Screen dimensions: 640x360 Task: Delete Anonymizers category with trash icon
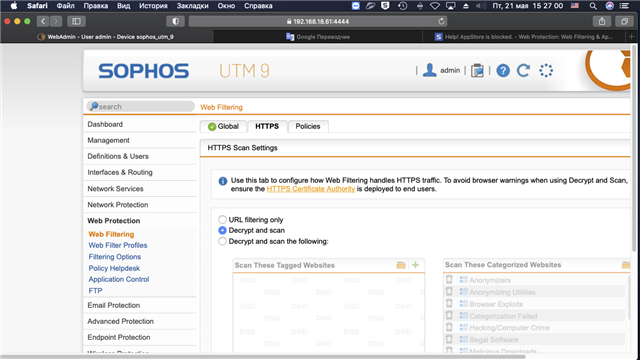449,280
